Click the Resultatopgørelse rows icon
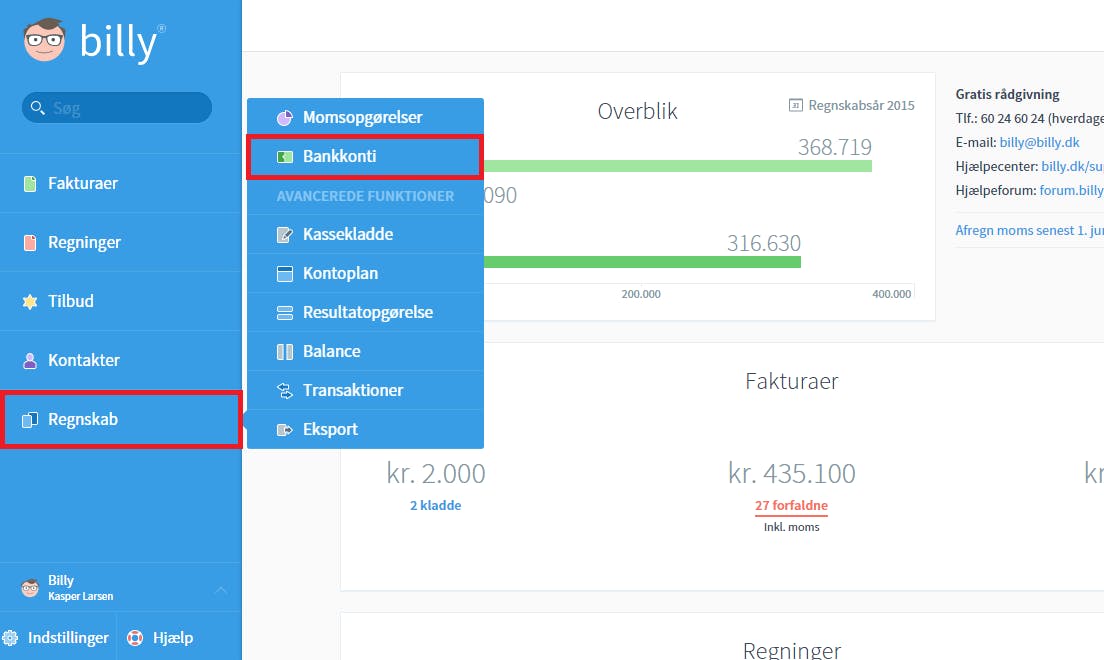1104x660 pixels. (x=284, y=313)
